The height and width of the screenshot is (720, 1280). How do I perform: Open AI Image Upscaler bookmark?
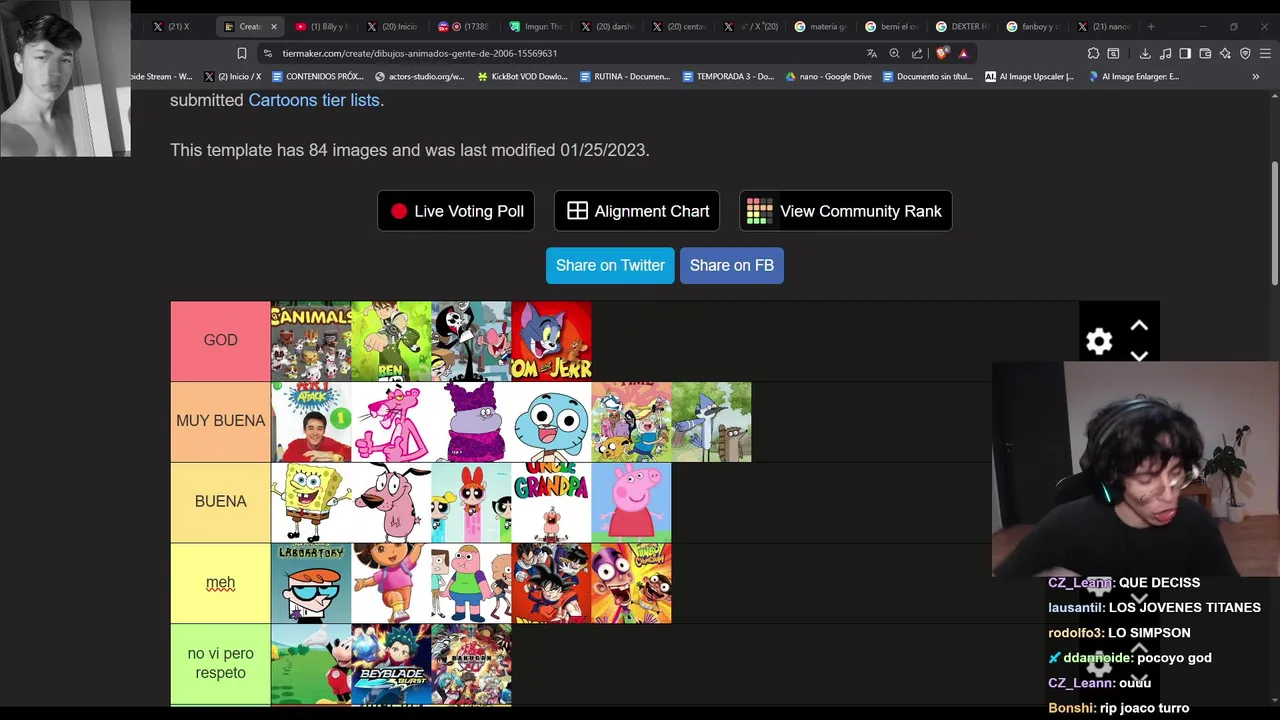1030,76
